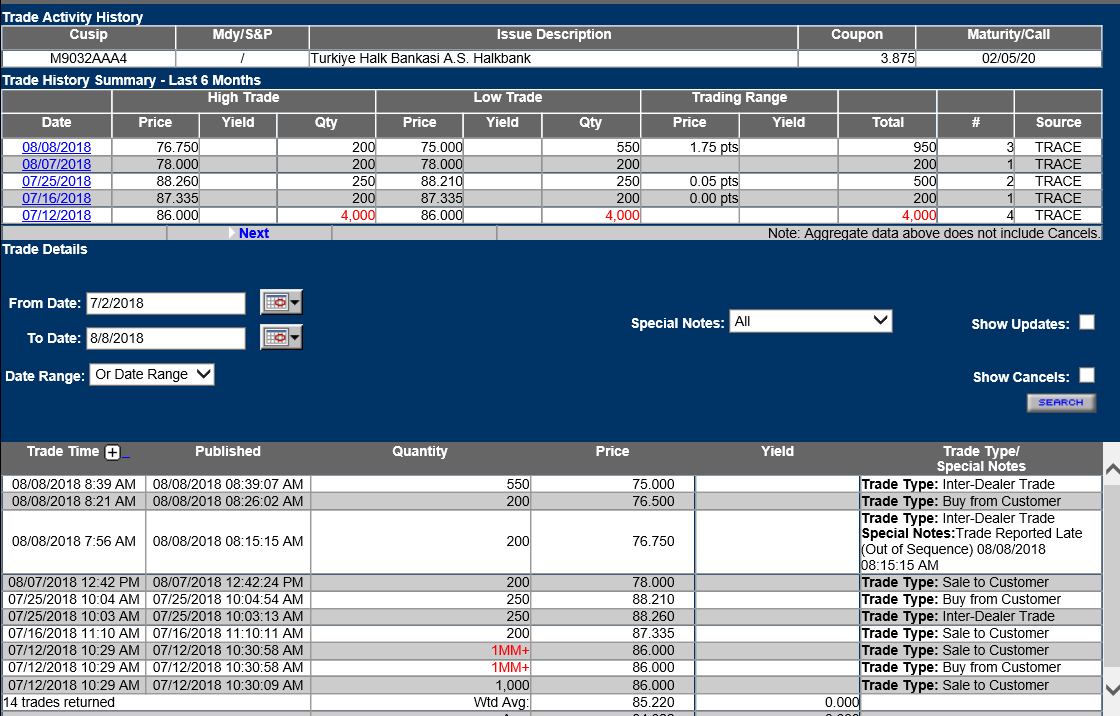Select the 08/08/2018 7:56 AM trade time
Screen dimensions: 1120x716
[x=74, y=542]
